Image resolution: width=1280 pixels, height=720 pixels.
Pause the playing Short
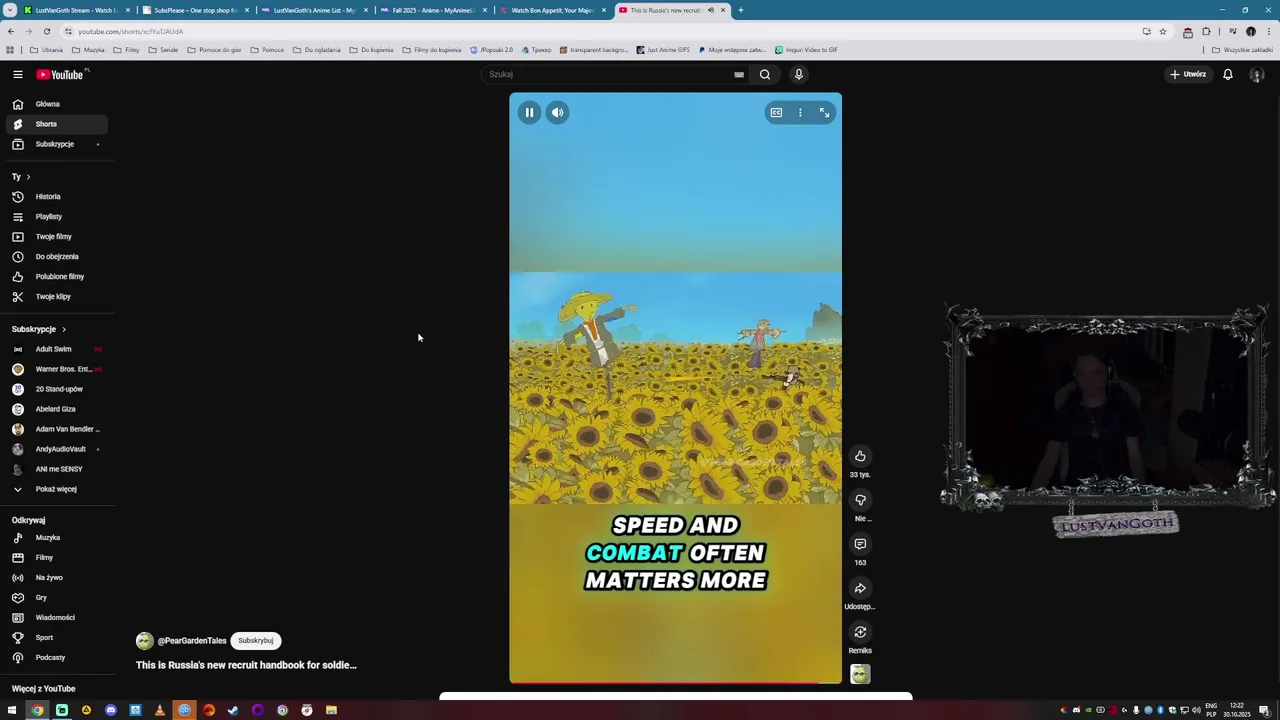[529, 113]
